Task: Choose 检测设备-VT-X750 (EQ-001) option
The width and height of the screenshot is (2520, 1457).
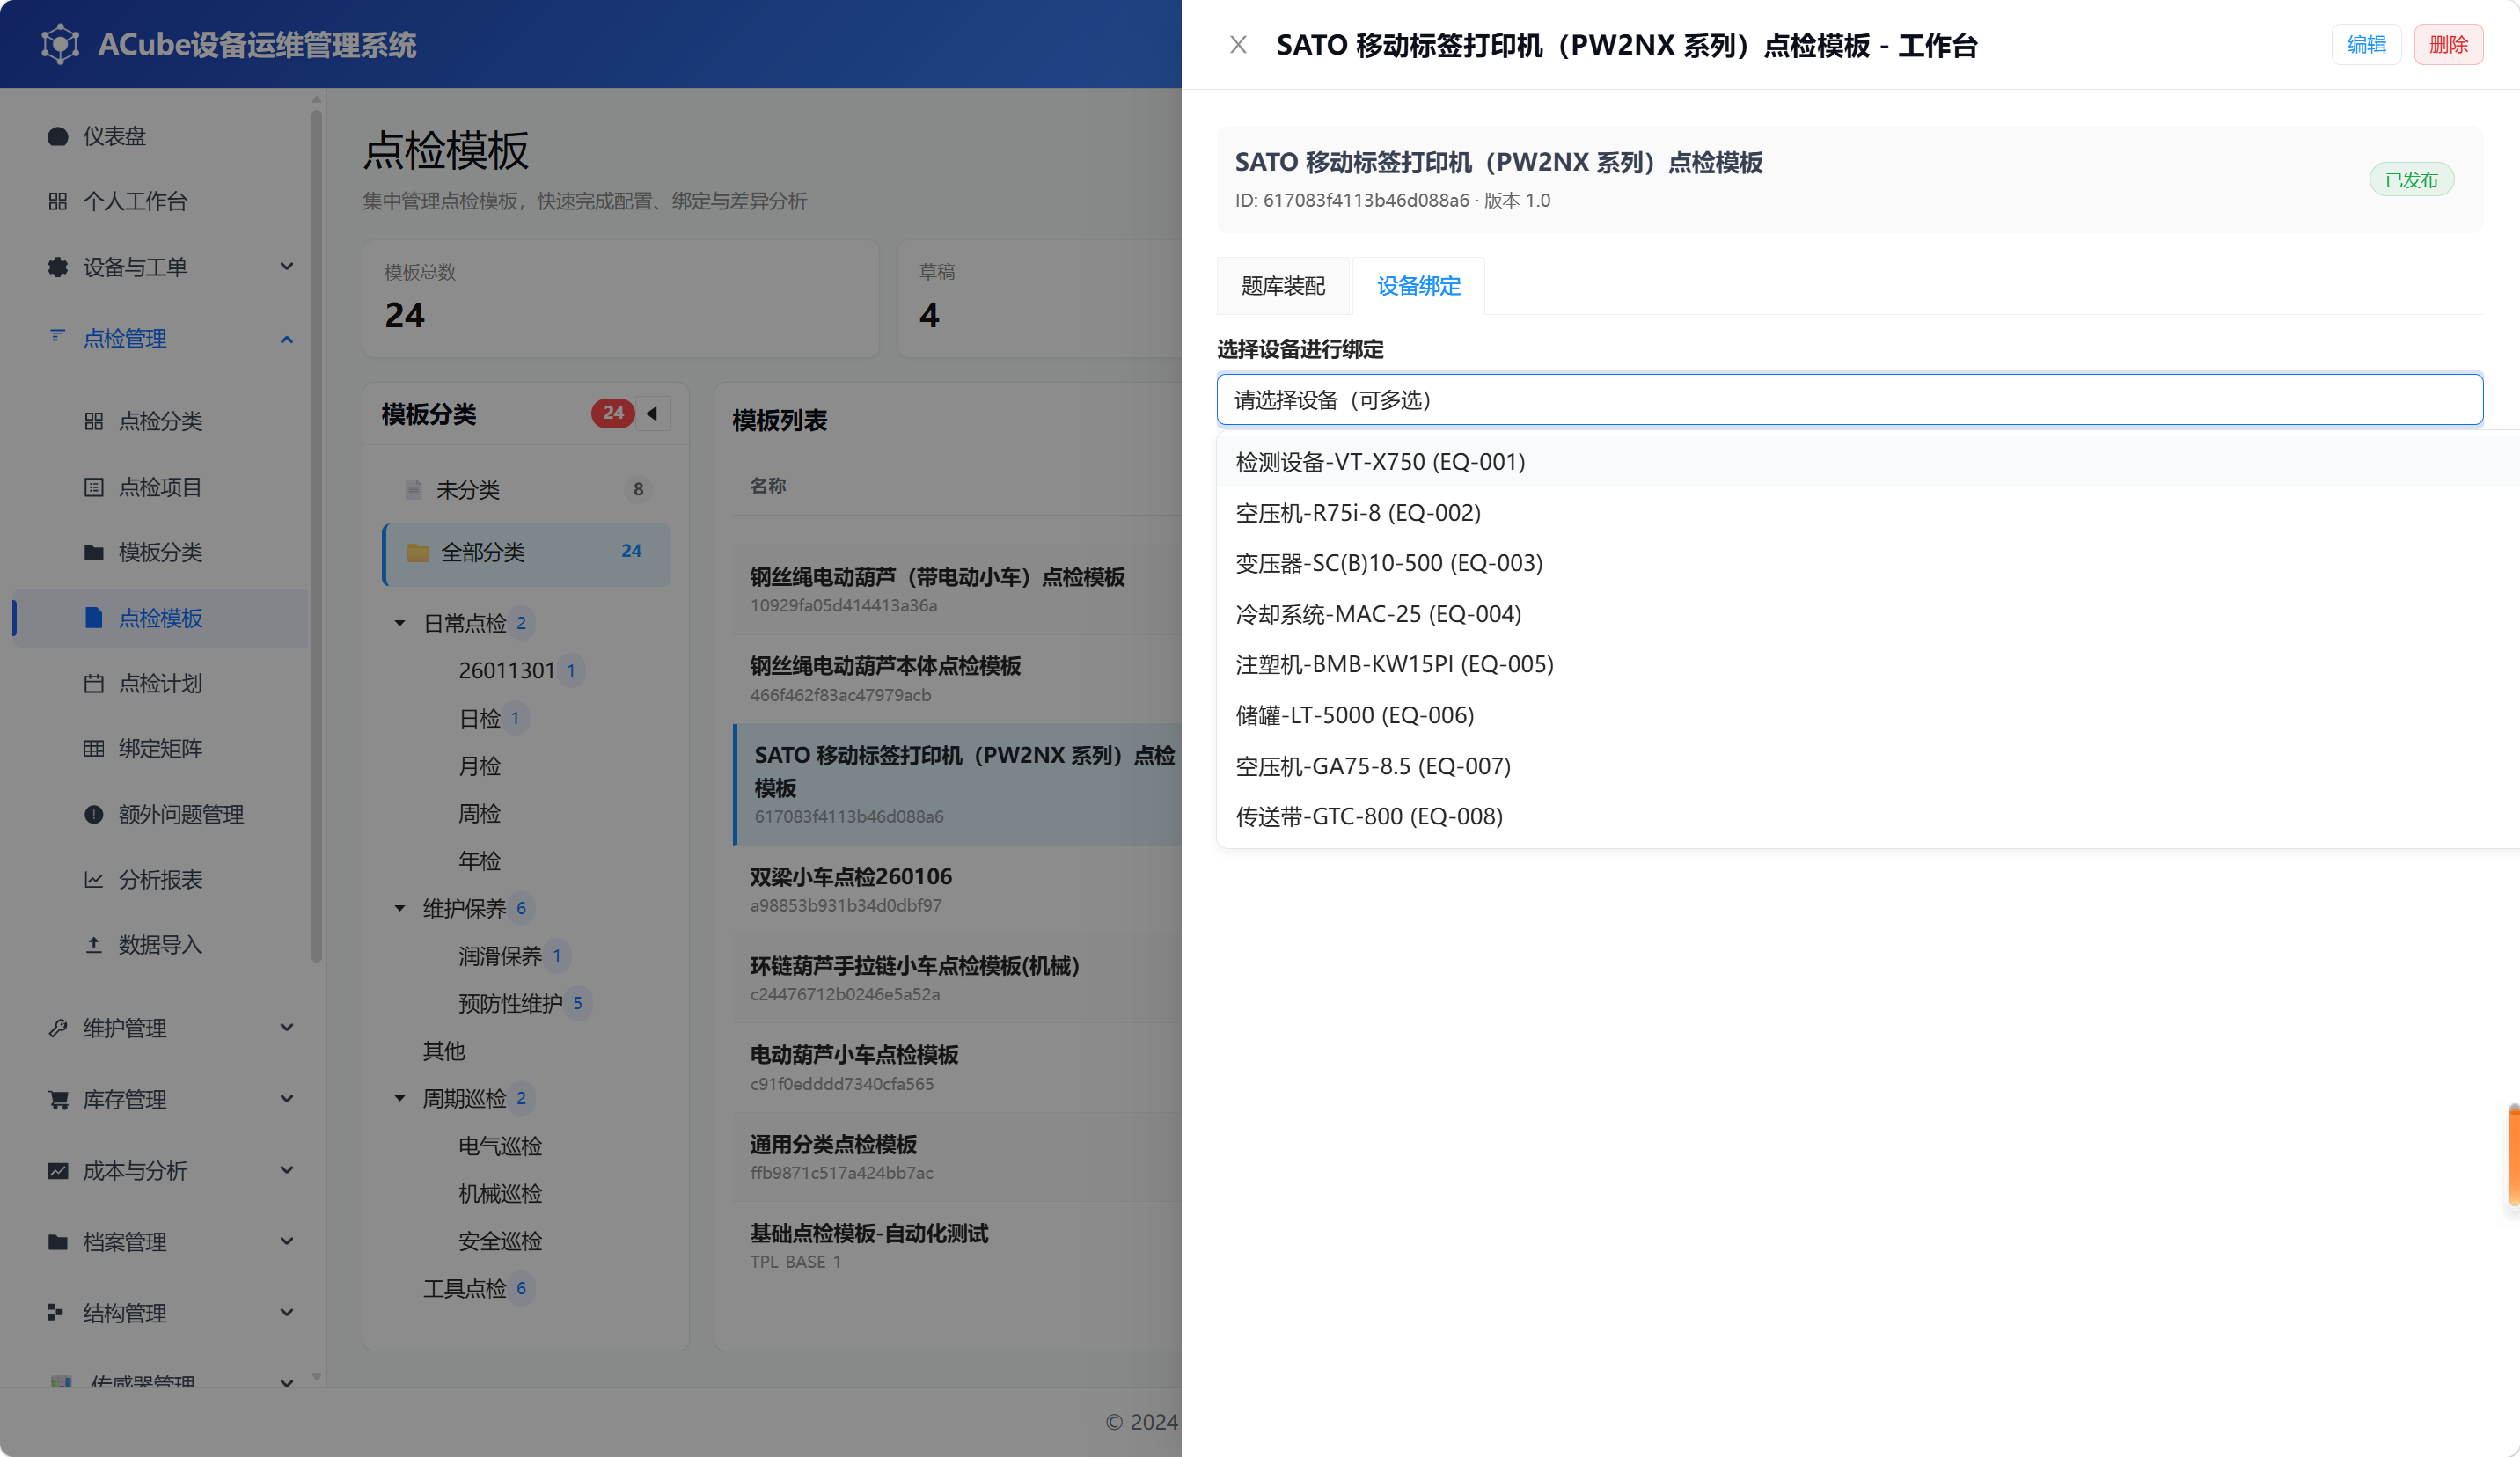Action: tap(1866, 462)
